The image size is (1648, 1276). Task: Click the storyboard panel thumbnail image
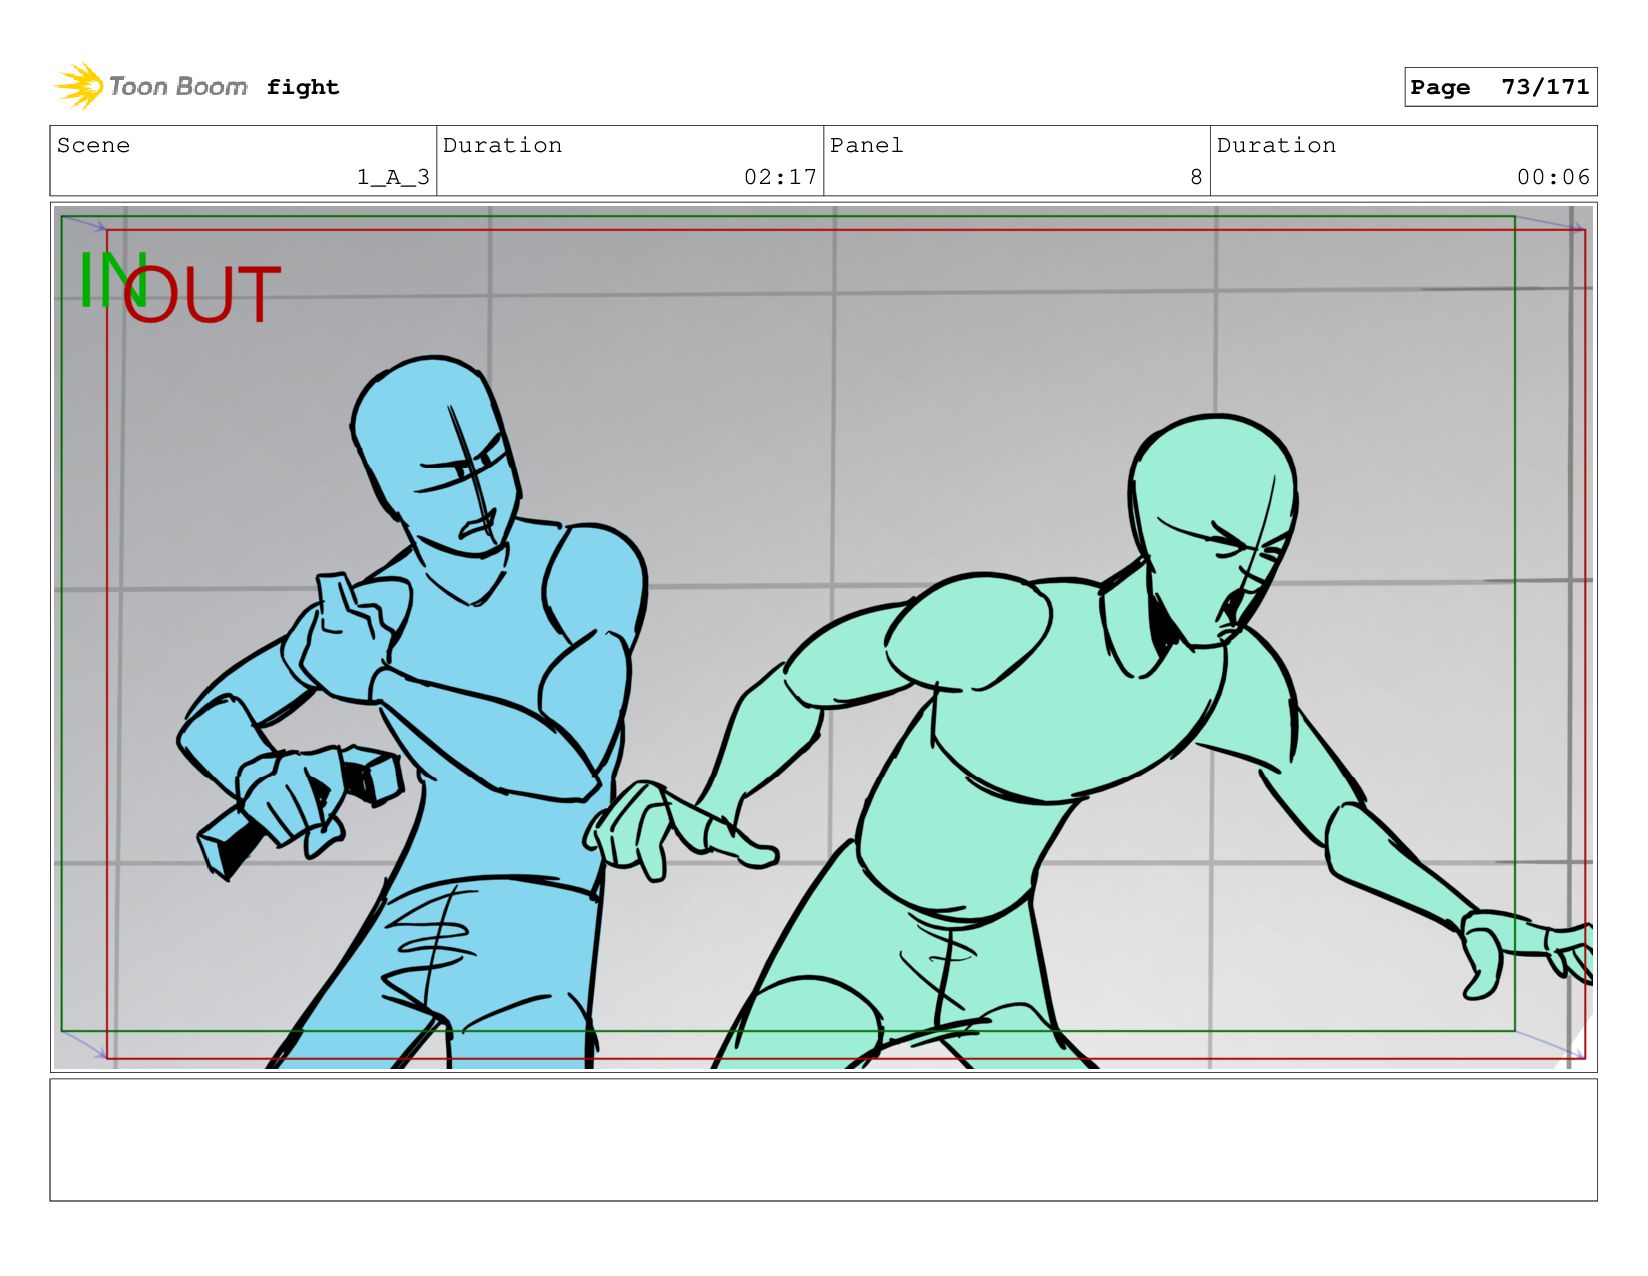pyautogui.click(x=823, y=637)
